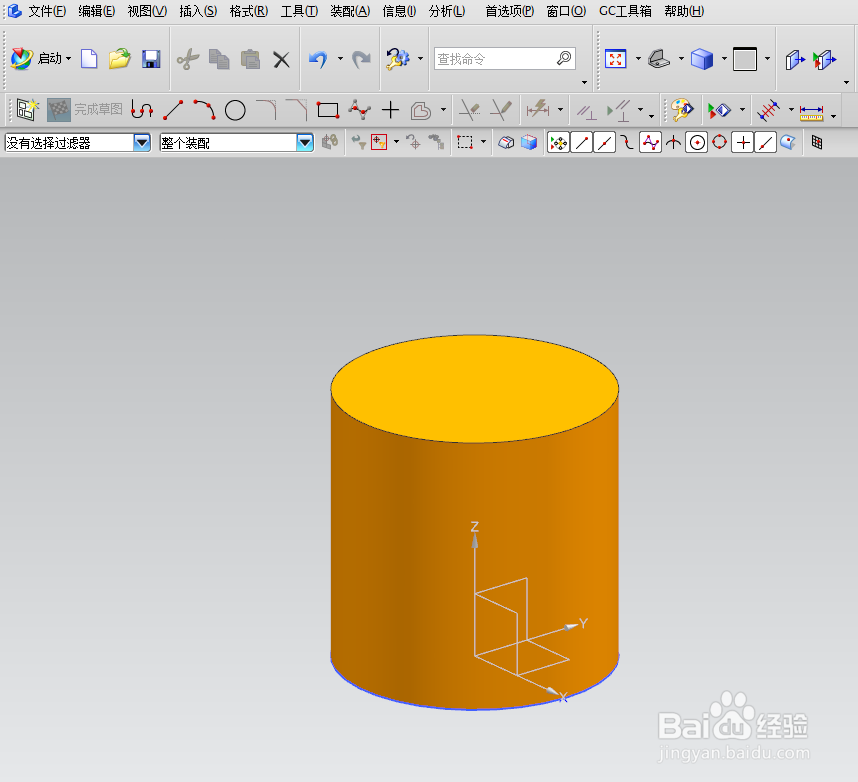This screenshot has height=782, width=858.
Task: Open the 插入(S) menu
Action: [198, 11]
